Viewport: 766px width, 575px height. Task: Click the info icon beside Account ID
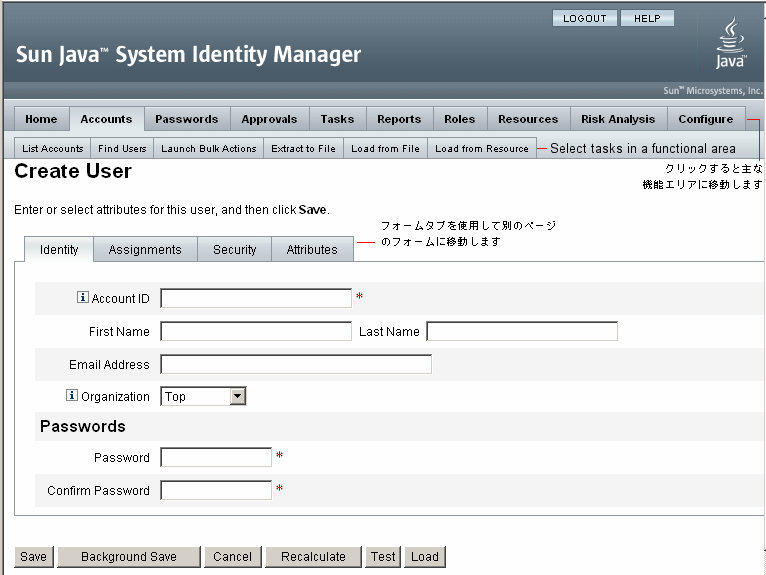pyautogui.click(x=83, y=297)
